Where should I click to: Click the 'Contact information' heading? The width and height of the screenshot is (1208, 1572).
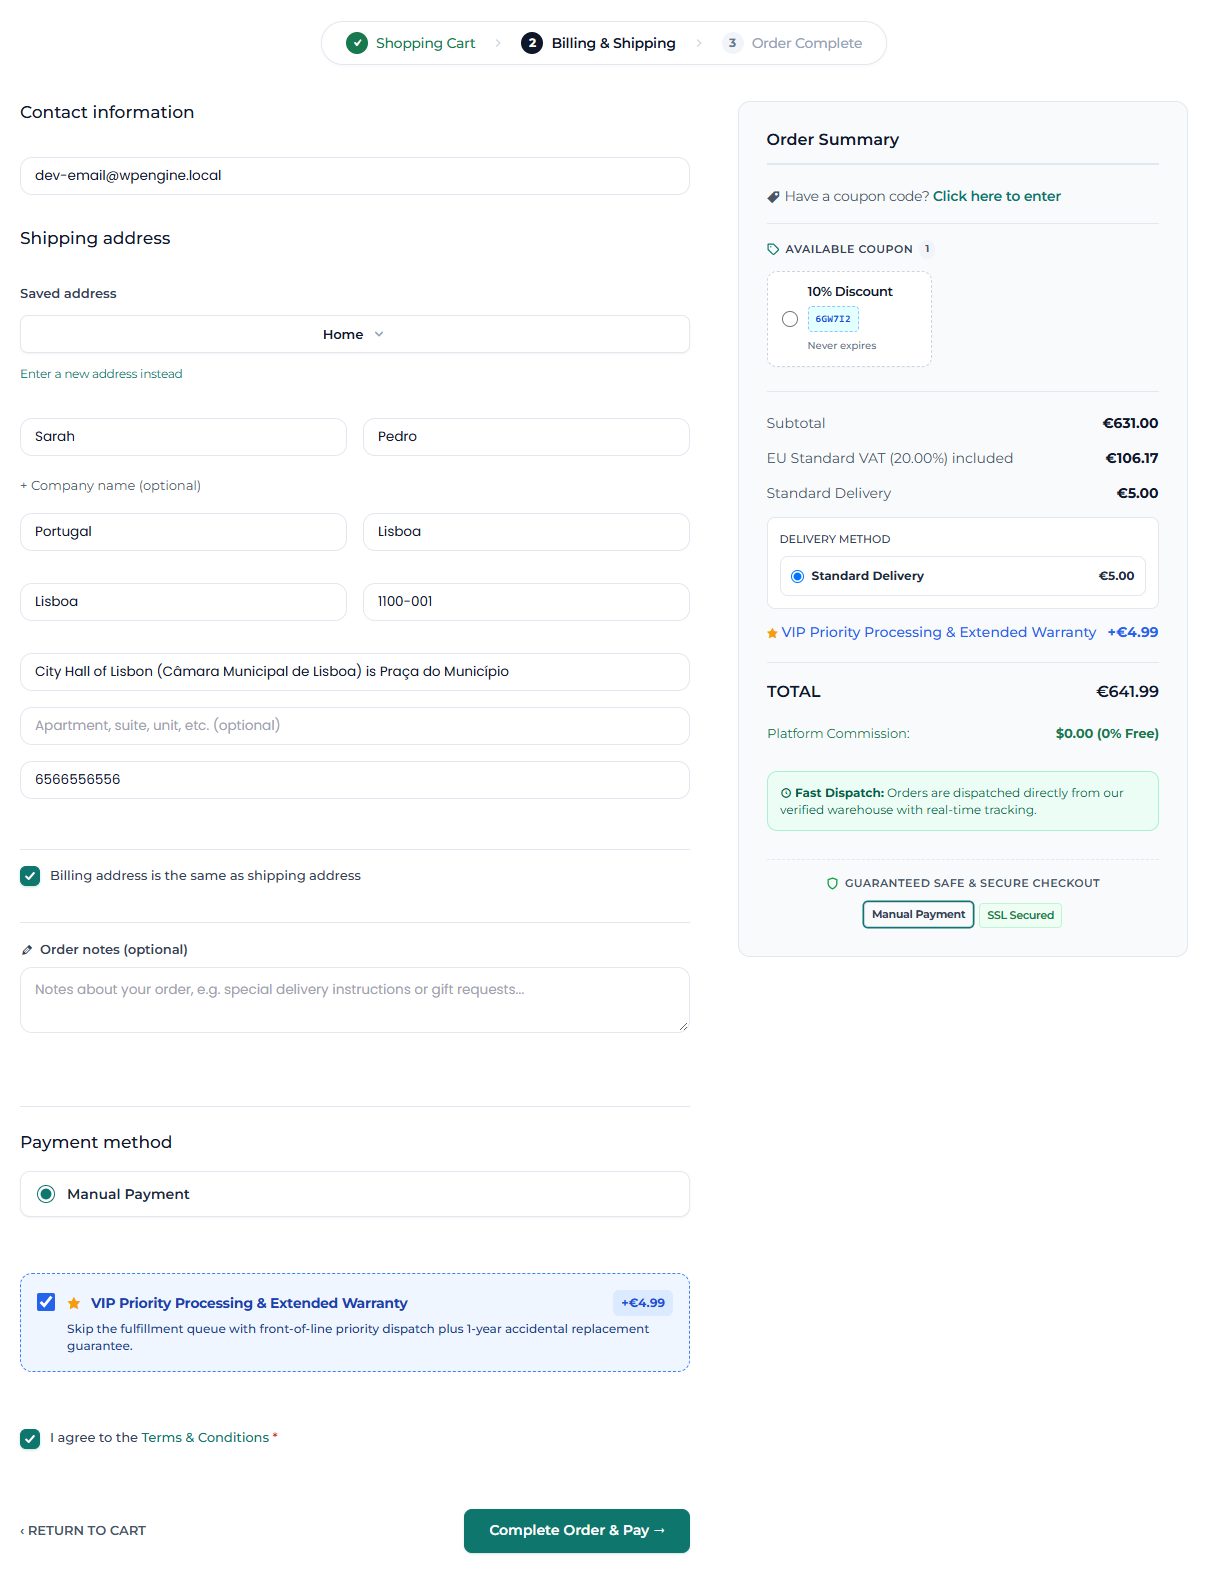(107, 113)
